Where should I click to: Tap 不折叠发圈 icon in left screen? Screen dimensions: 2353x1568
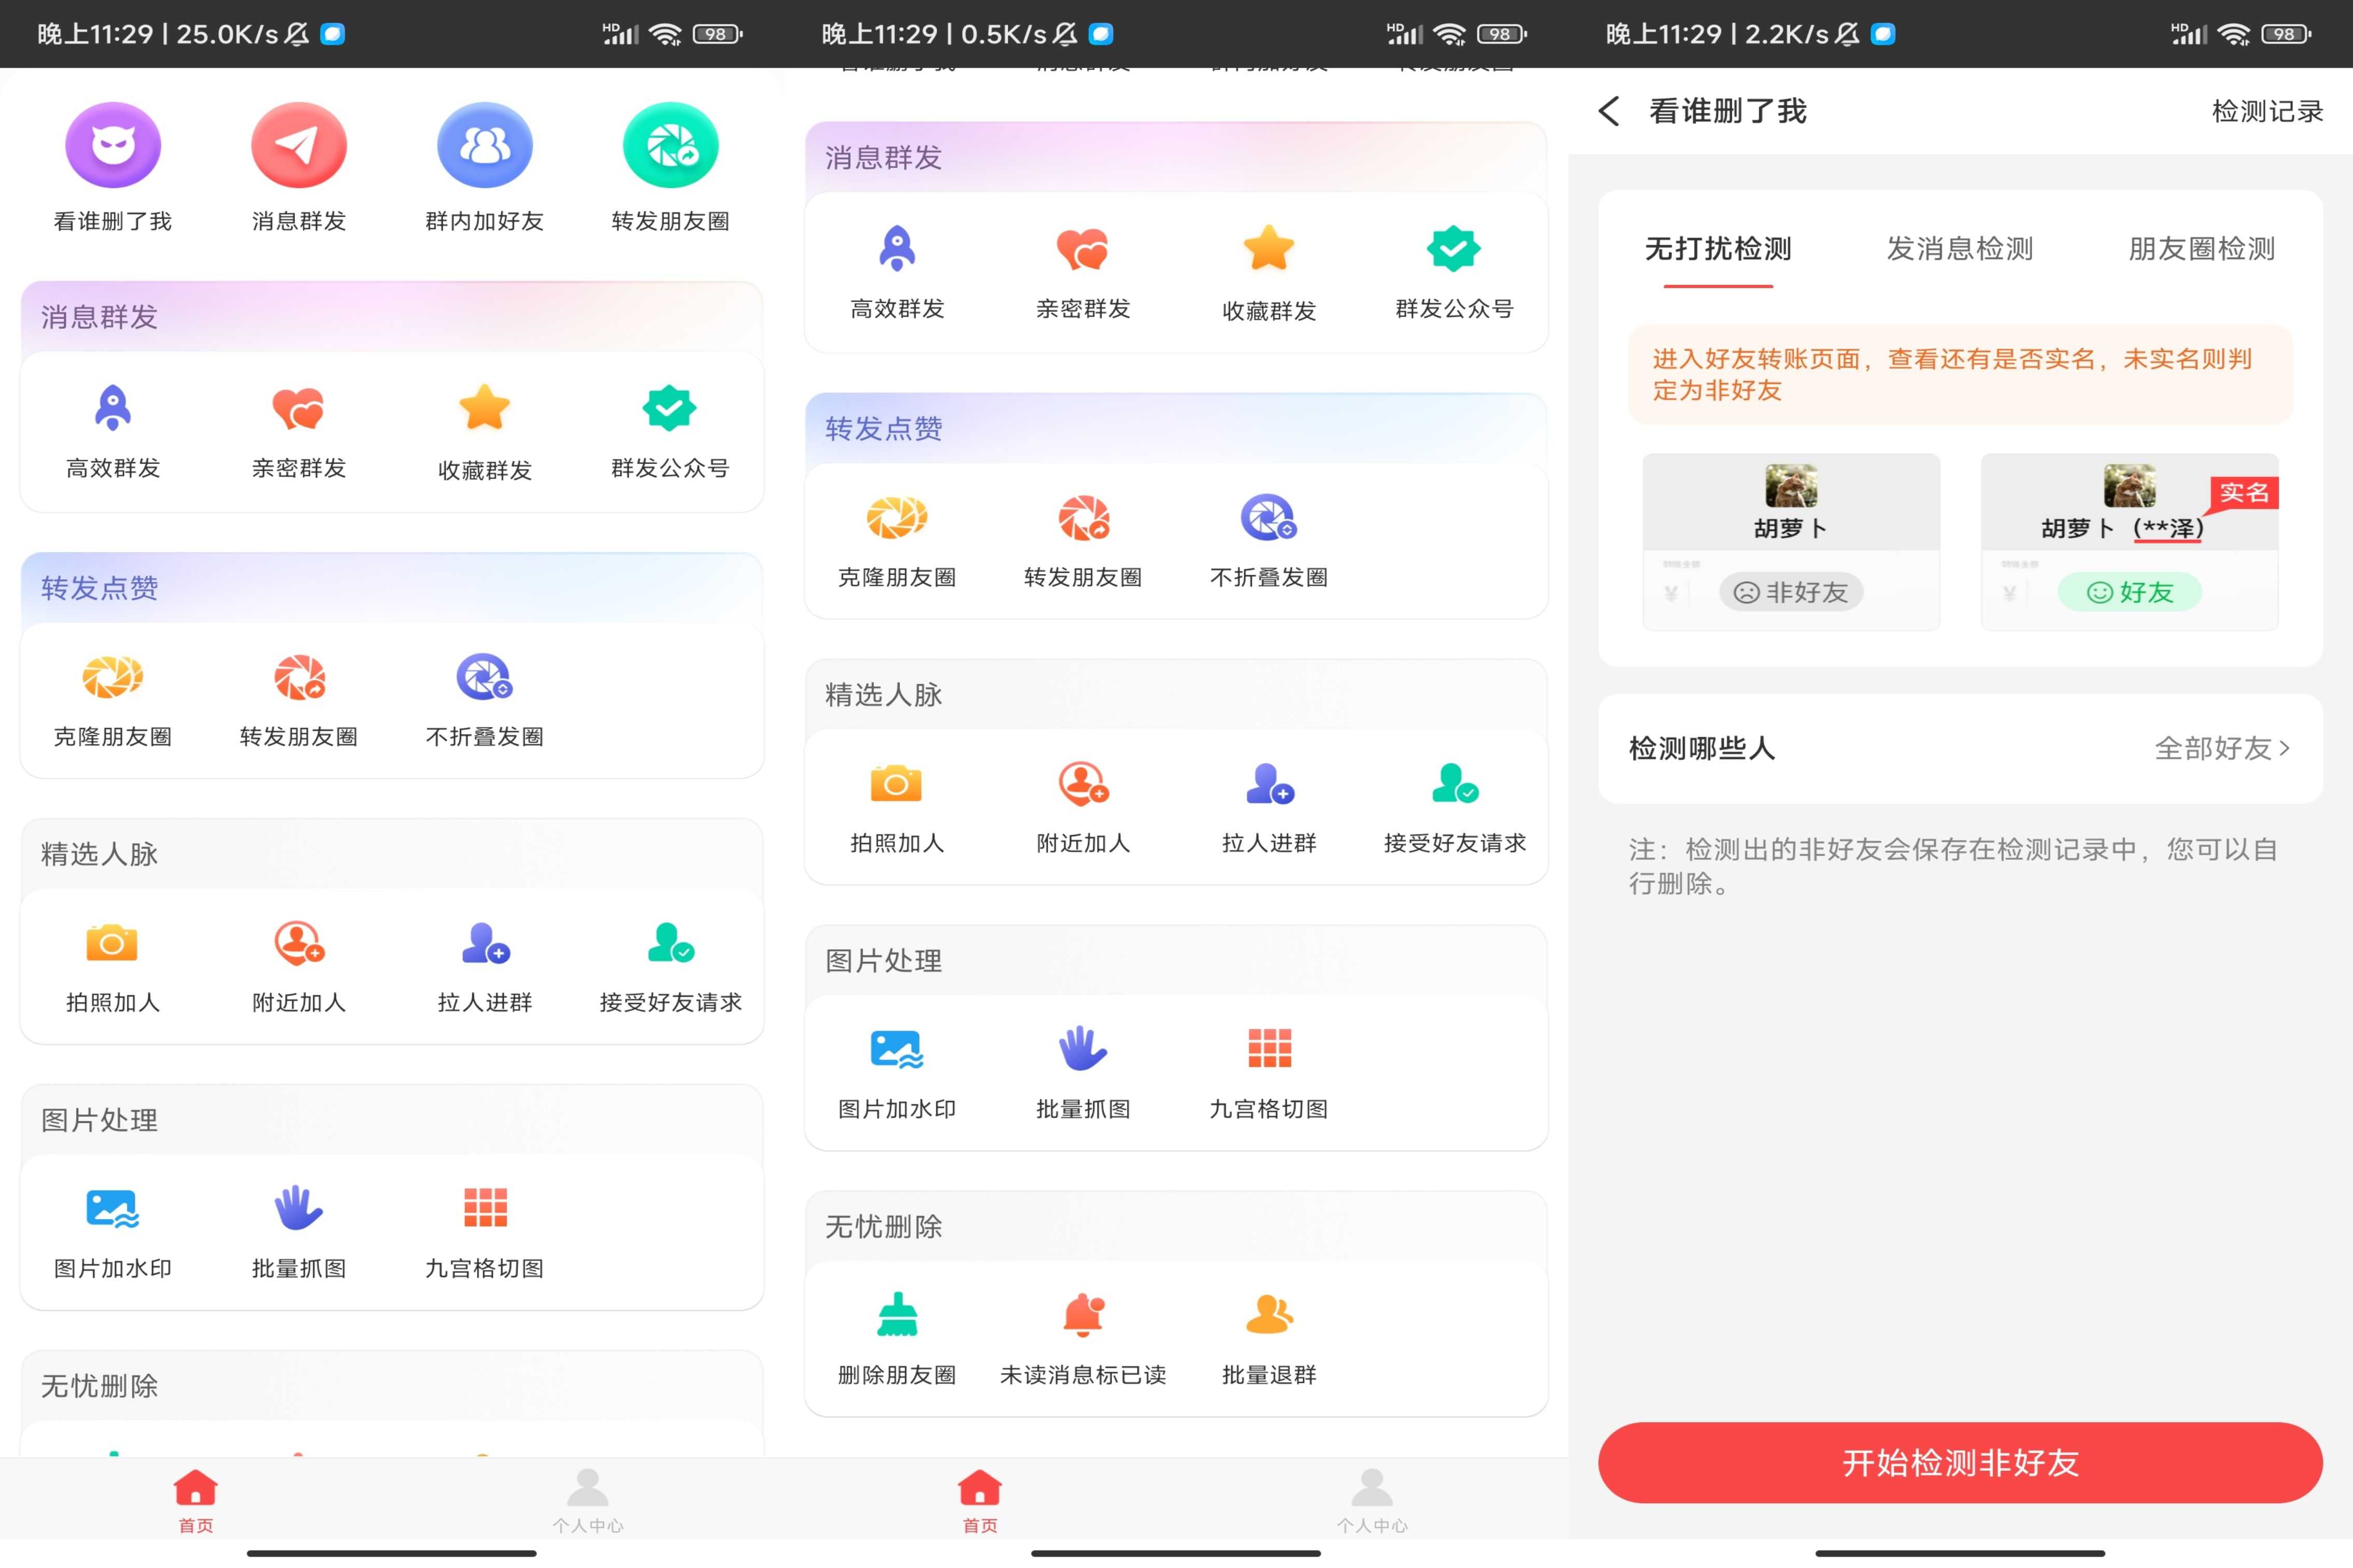pyautogui.click(x=485, y=678)
